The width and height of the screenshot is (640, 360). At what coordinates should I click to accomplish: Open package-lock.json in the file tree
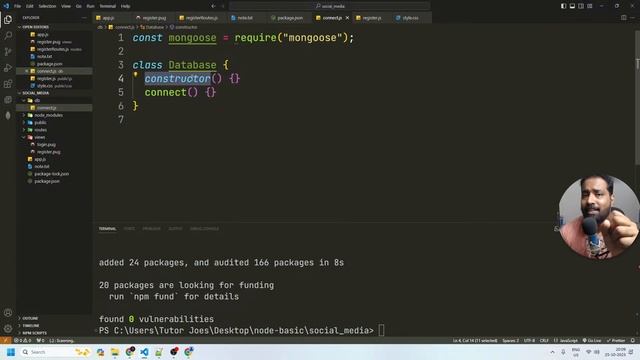pyautogui.click(x=51, y=174)
